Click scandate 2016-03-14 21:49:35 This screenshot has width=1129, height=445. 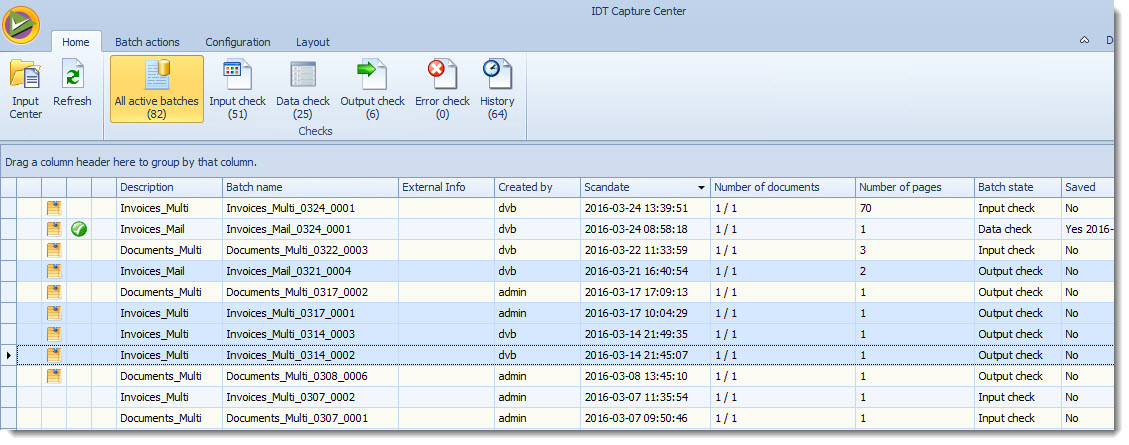[x=636, y=334]
